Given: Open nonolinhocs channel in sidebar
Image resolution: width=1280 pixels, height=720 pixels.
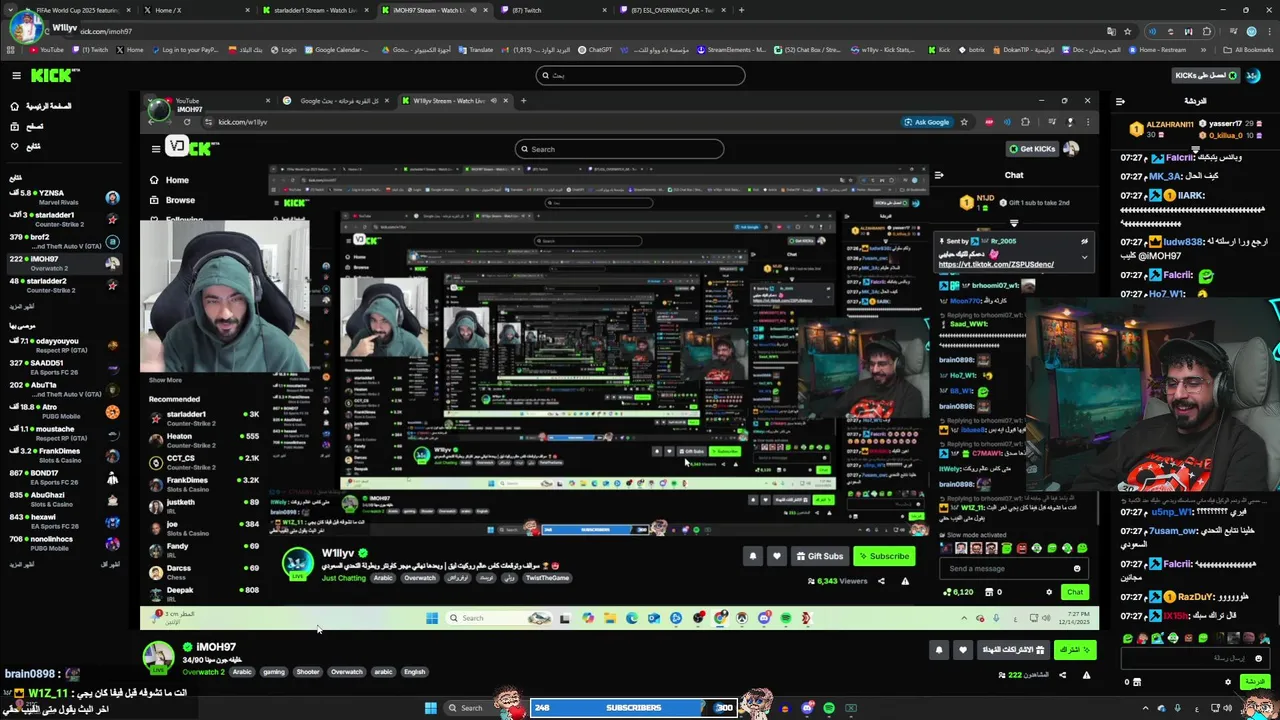Looking at the screenshot, I should [64, 543].
